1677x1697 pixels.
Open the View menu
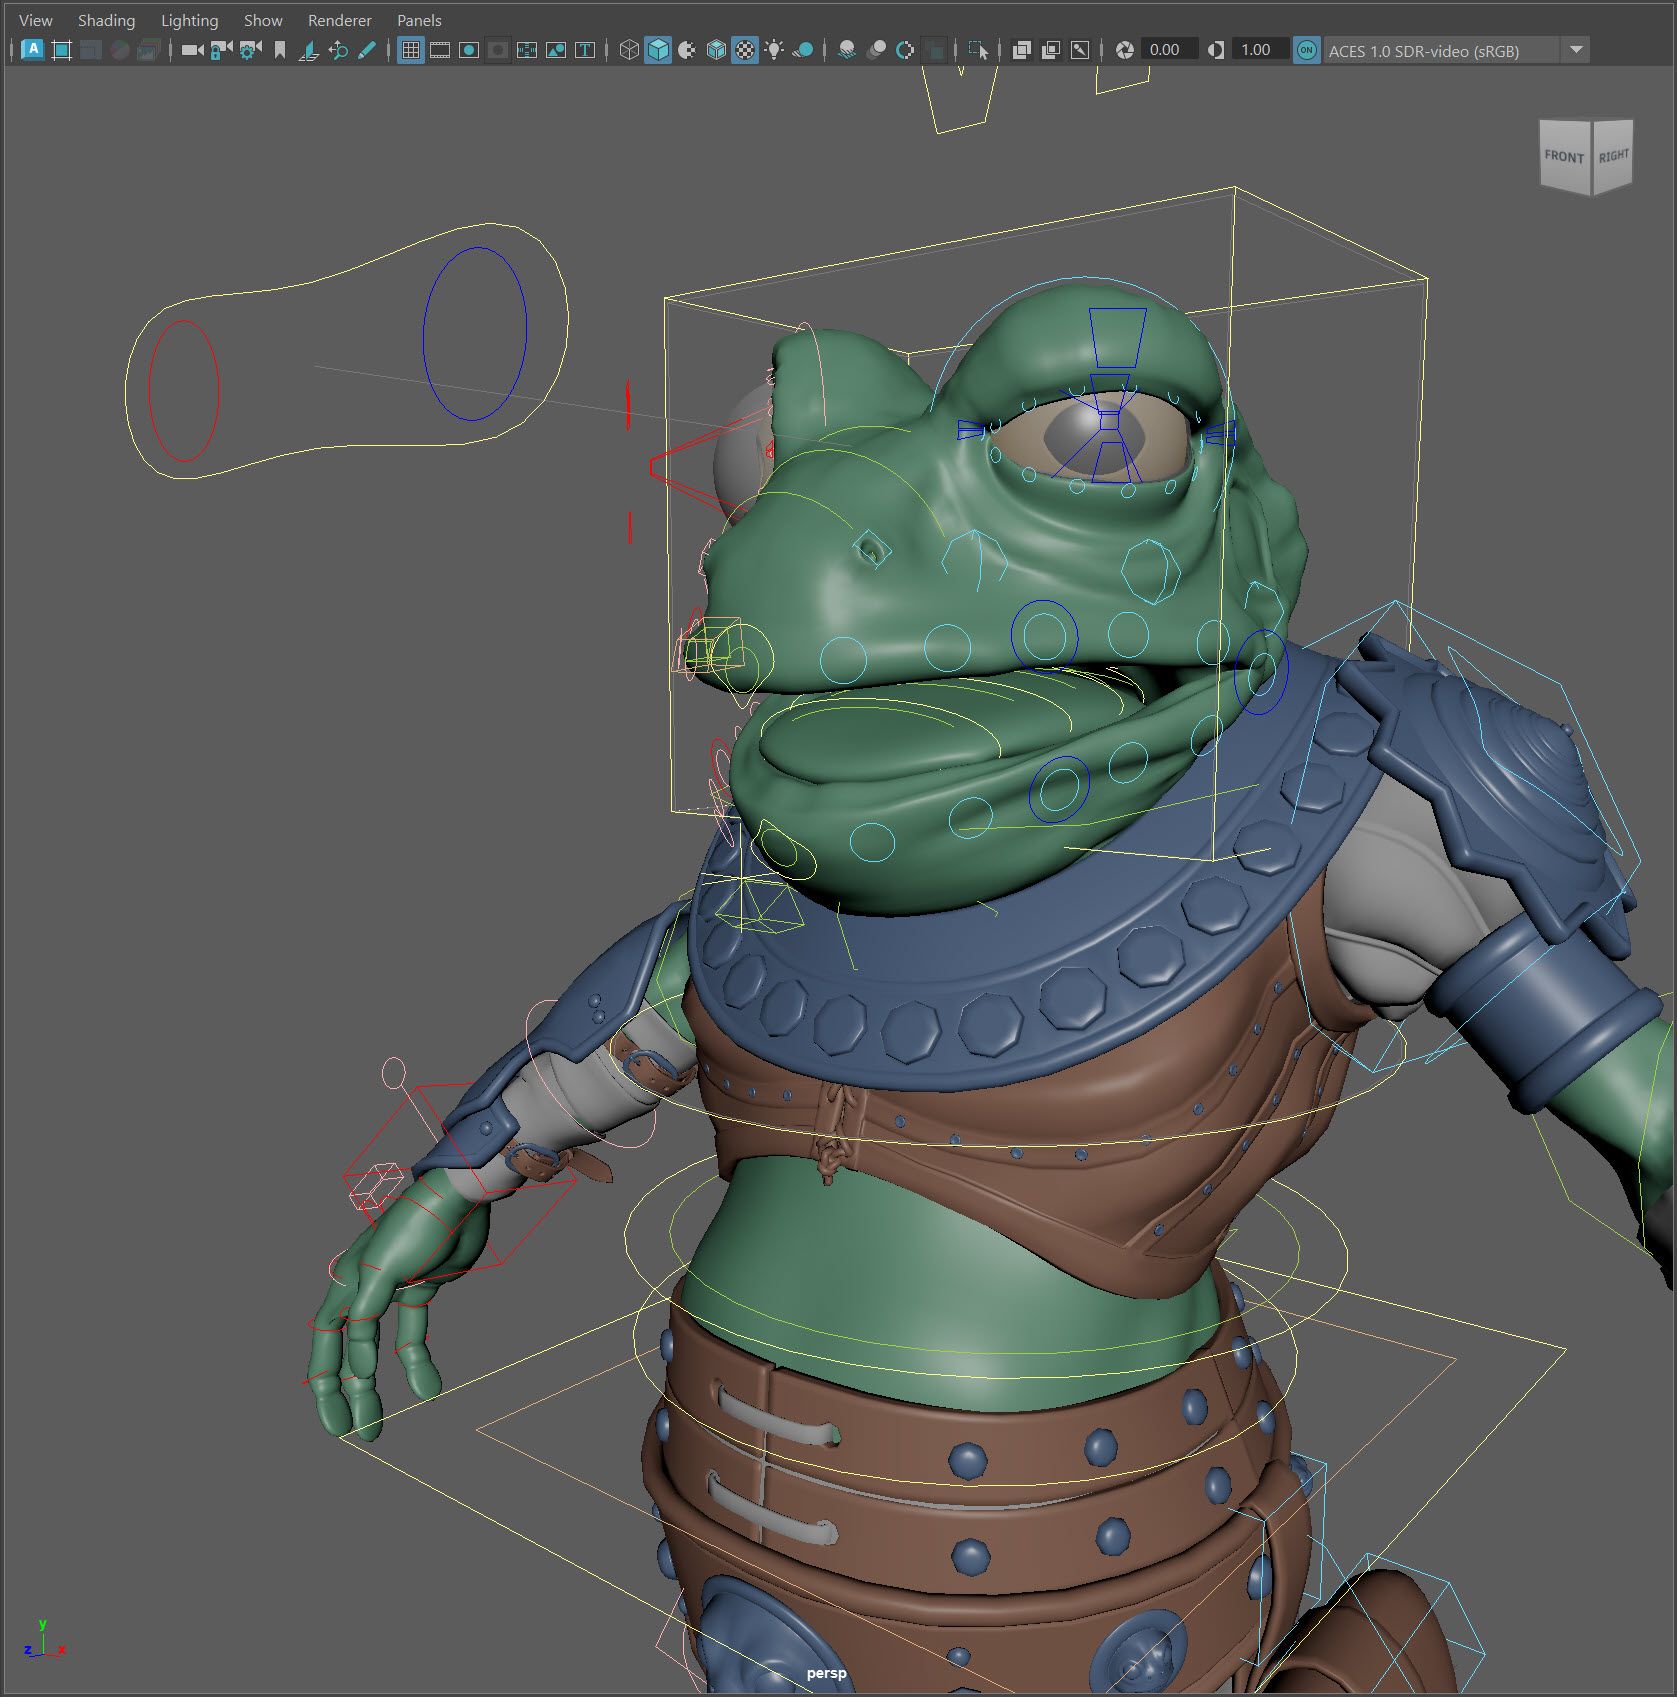(36, 20)
